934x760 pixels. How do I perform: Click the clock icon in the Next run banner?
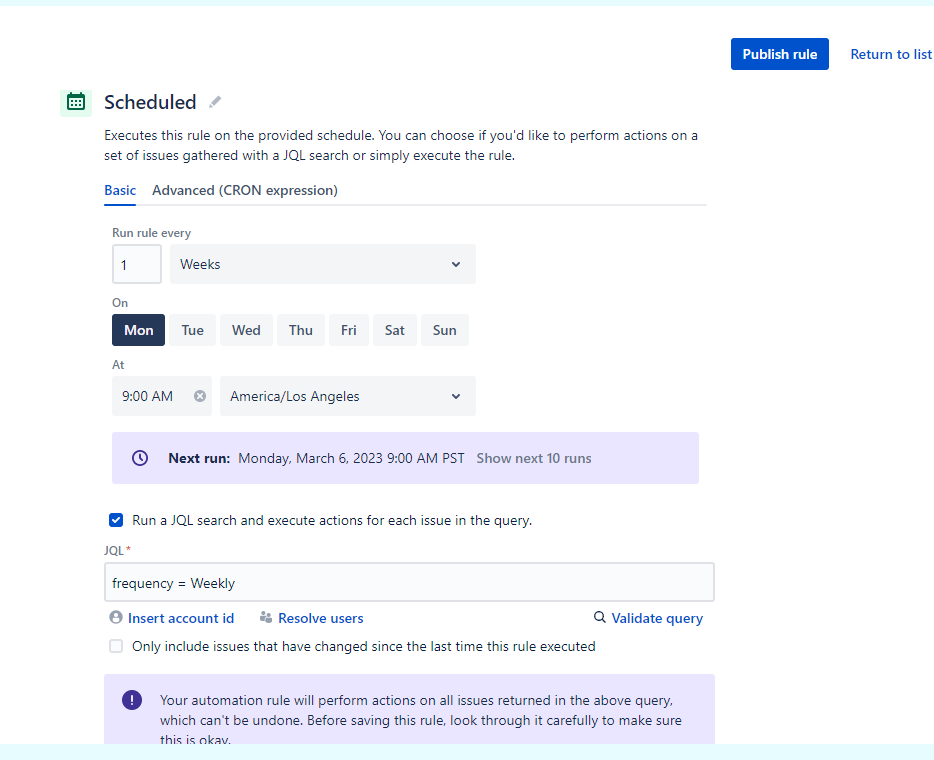coord(140,458)
